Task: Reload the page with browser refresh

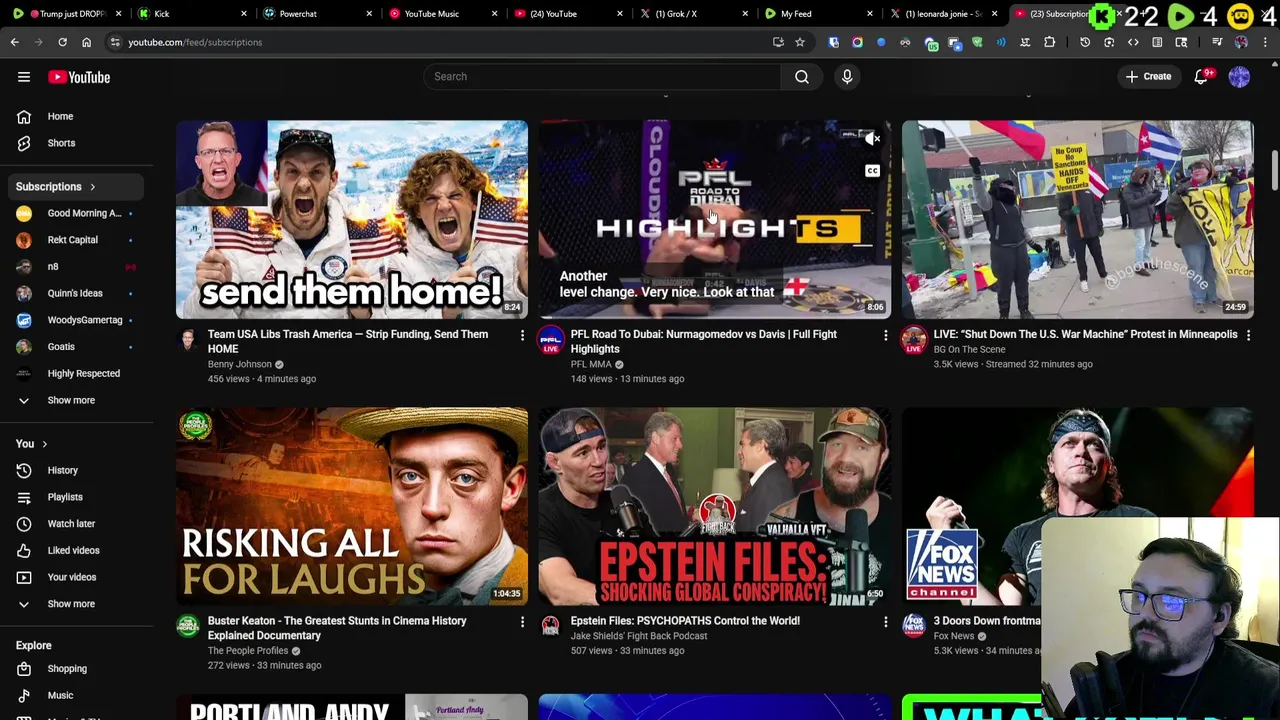Action: coord(62,42)
